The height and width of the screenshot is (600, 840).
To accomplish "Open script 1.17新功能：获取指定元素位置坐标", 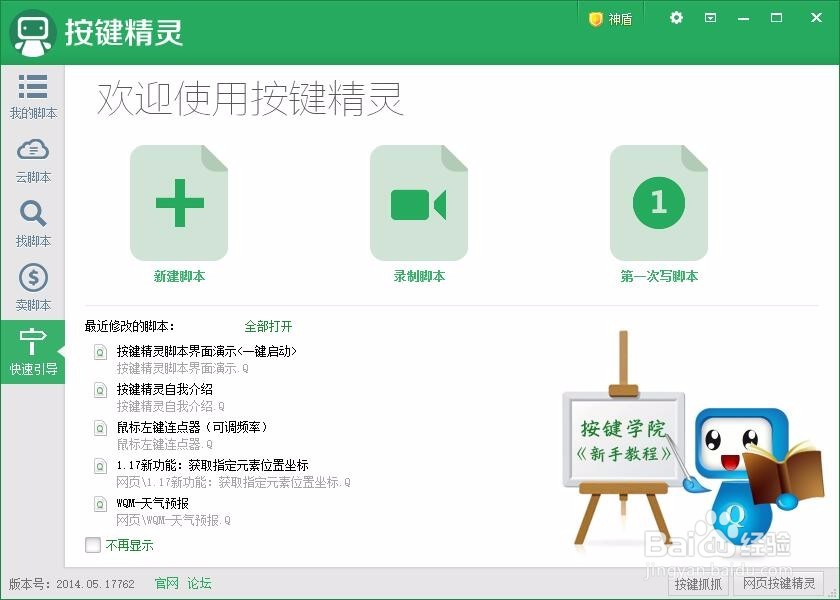I will pos(213,466).
